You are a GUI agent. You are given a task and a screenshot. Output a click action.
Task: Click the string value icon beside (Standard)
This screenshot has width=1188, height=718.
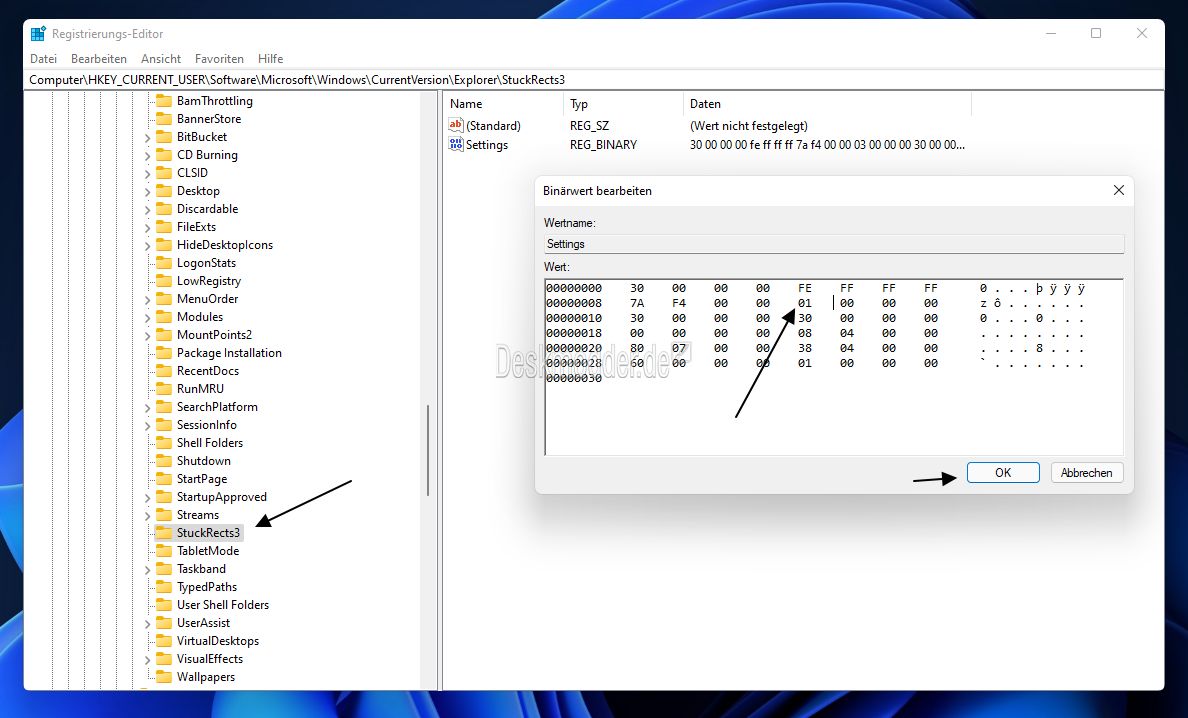point(455,125)
